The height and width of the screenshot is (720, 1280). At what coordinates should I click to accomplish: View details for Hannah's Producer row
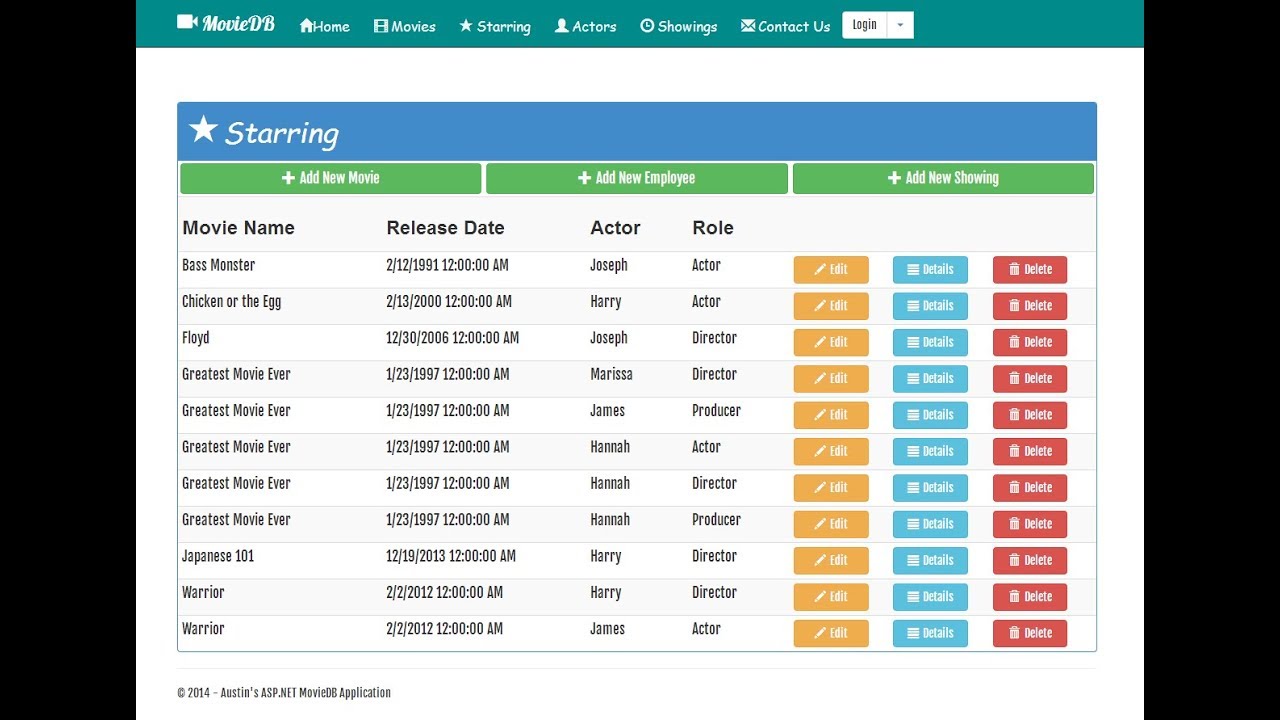930,524
